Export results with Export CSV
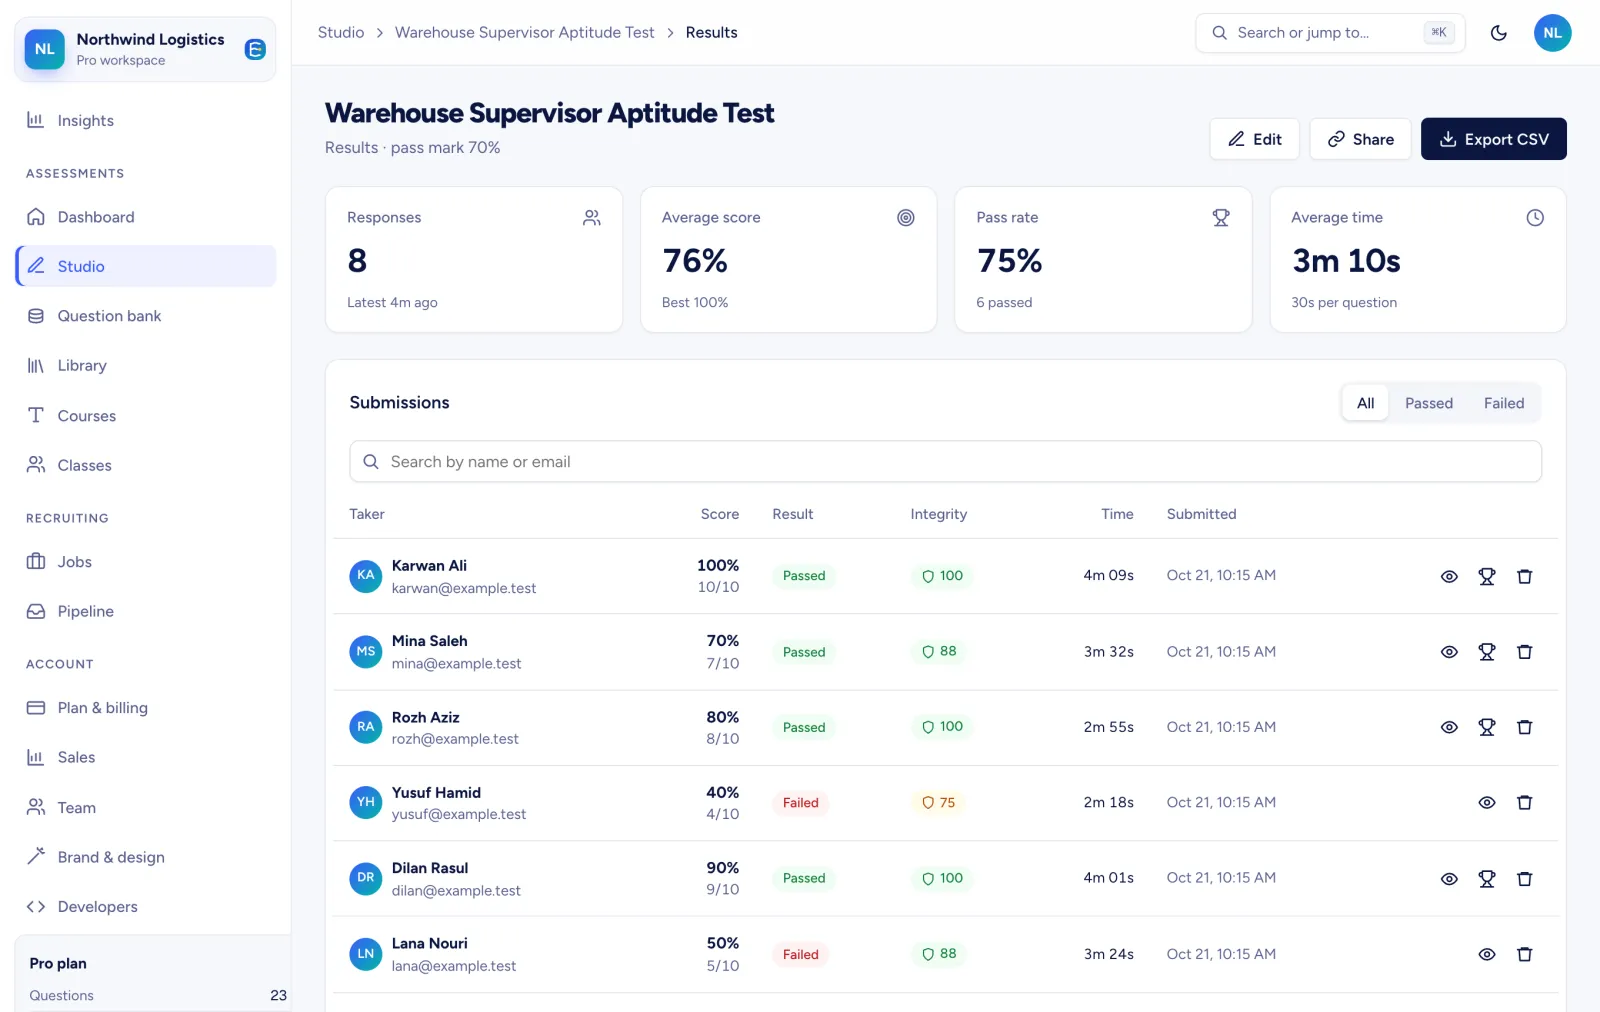 pos(1493,139)
